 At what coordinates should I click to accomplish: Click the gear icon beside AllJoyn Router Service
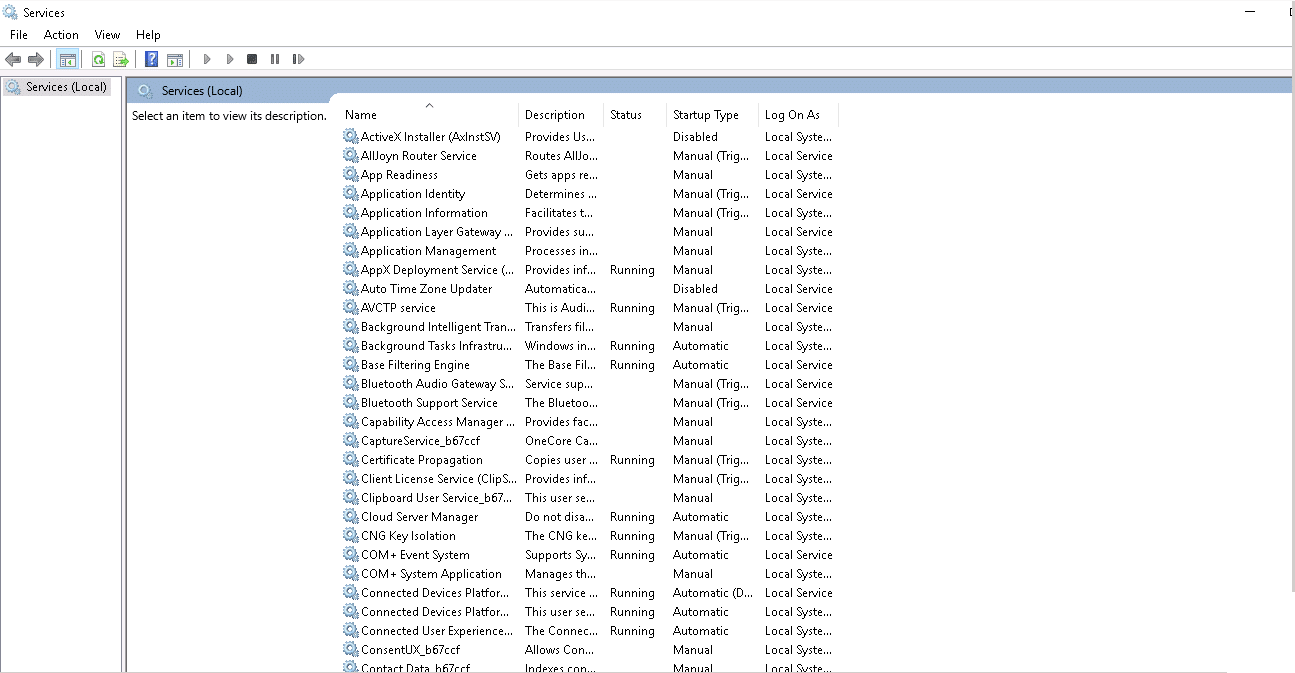point(350,155)
